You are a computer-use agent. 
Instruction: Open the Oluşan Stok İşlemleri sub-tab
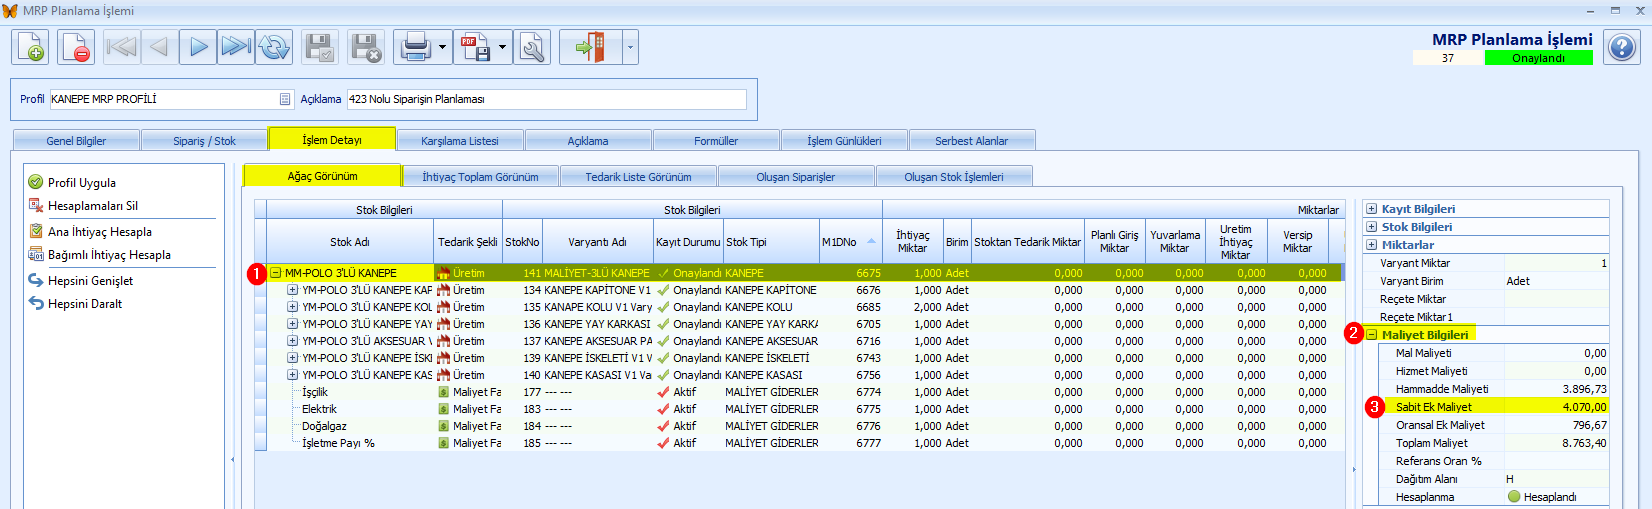[x=954, y=177]
